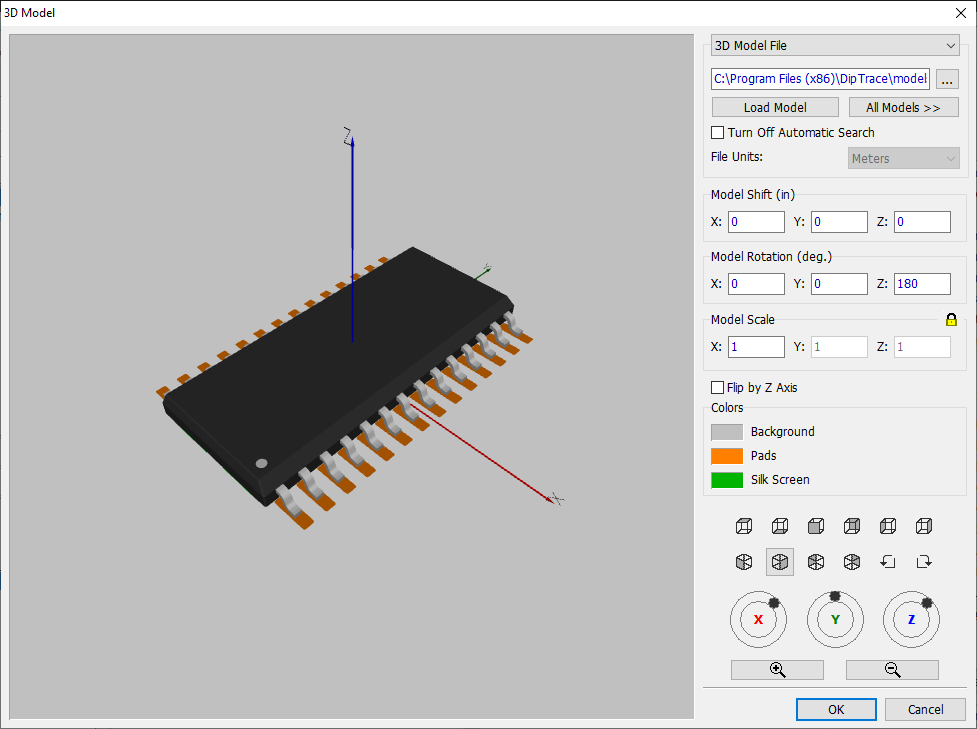Viewport: 977px width, 729px height.
Task: Select the left view cube icon
Action: [888, 526]
